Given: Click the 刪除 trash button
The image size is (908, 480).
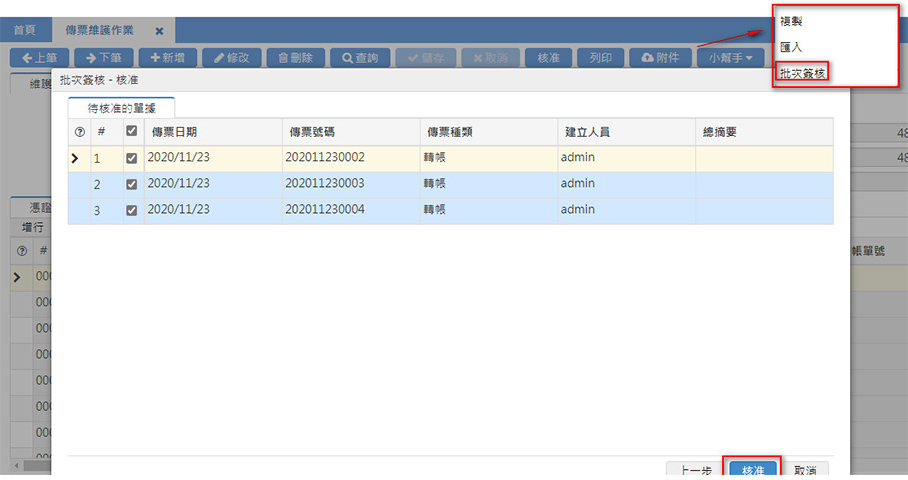Looking at the screenshot, I should click(x=296, y=58).
